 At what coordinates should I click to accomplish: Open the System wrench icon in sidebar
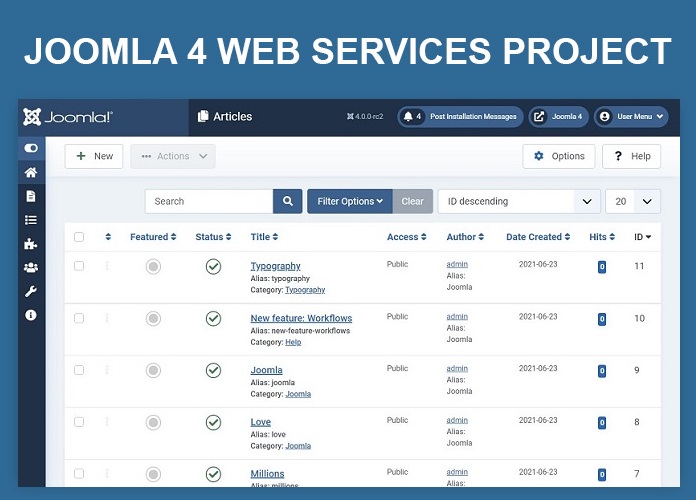click(31, 291)
